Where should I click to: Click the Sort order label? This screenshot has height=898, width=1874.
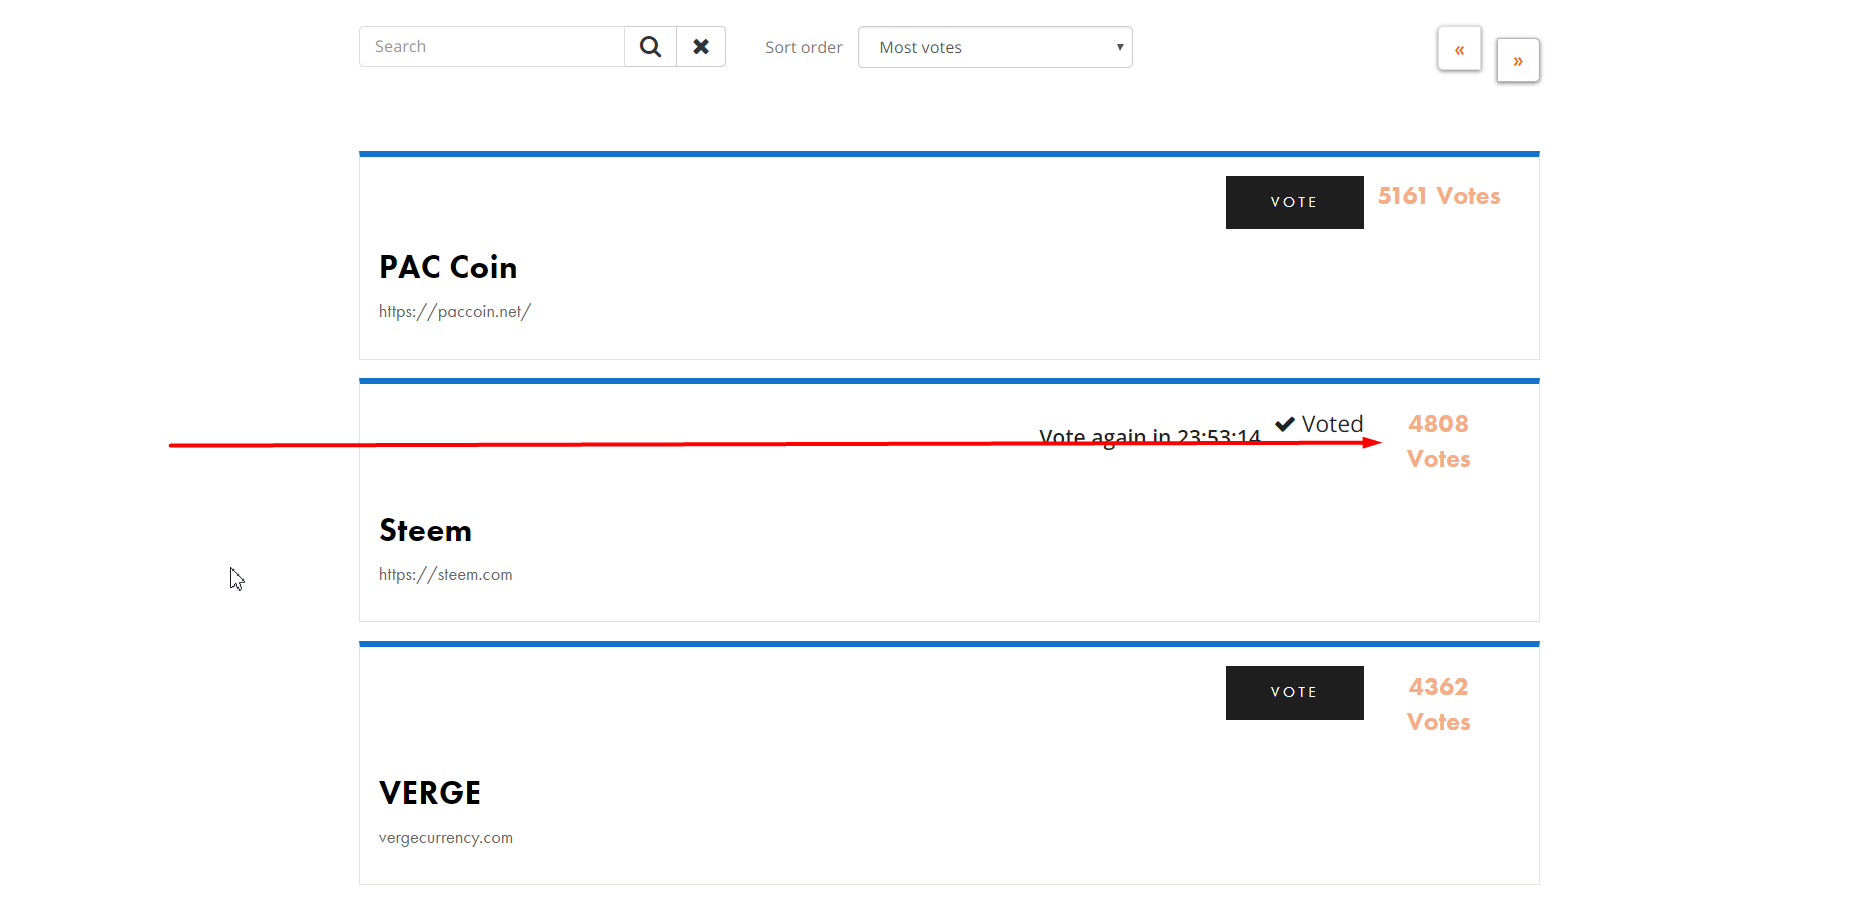(804, 47)
